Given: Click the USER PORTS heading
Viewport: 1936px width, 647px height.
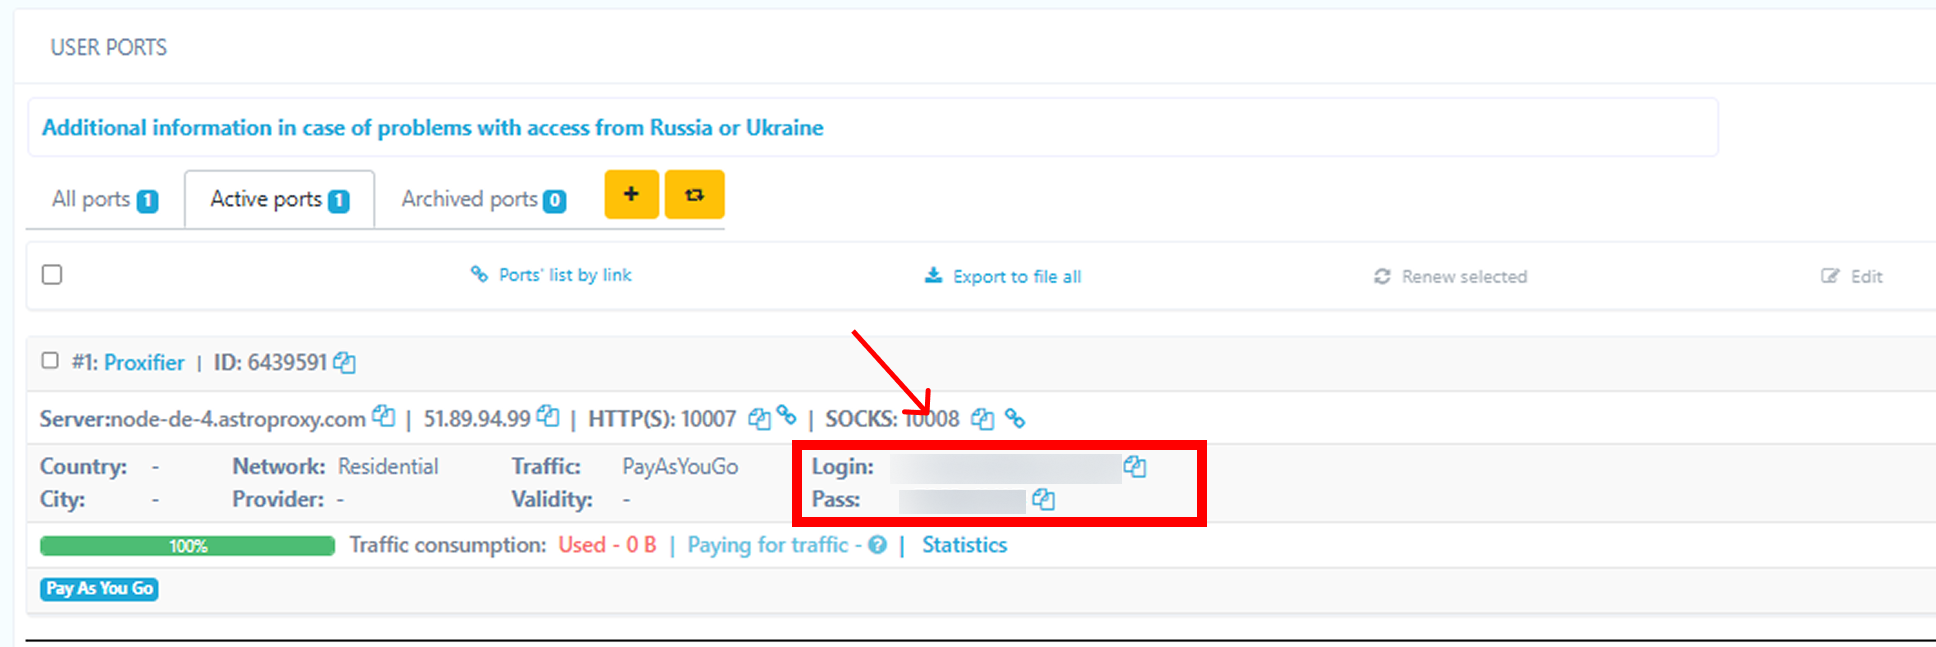Looking at the screenshot, I should click(109, 47).
